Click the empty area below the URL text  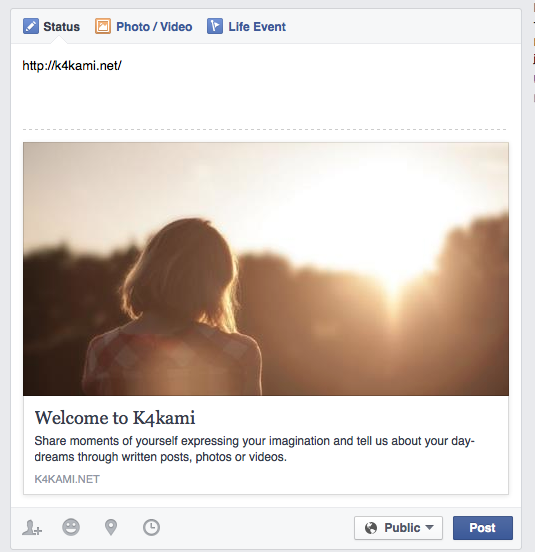coord(266,100)
